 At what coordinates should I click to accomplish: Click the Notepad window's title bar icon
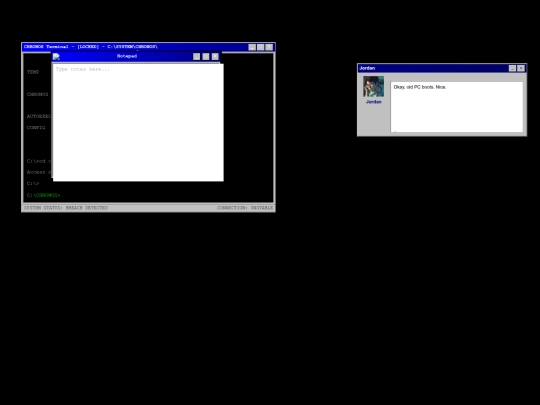click(56, 56)
